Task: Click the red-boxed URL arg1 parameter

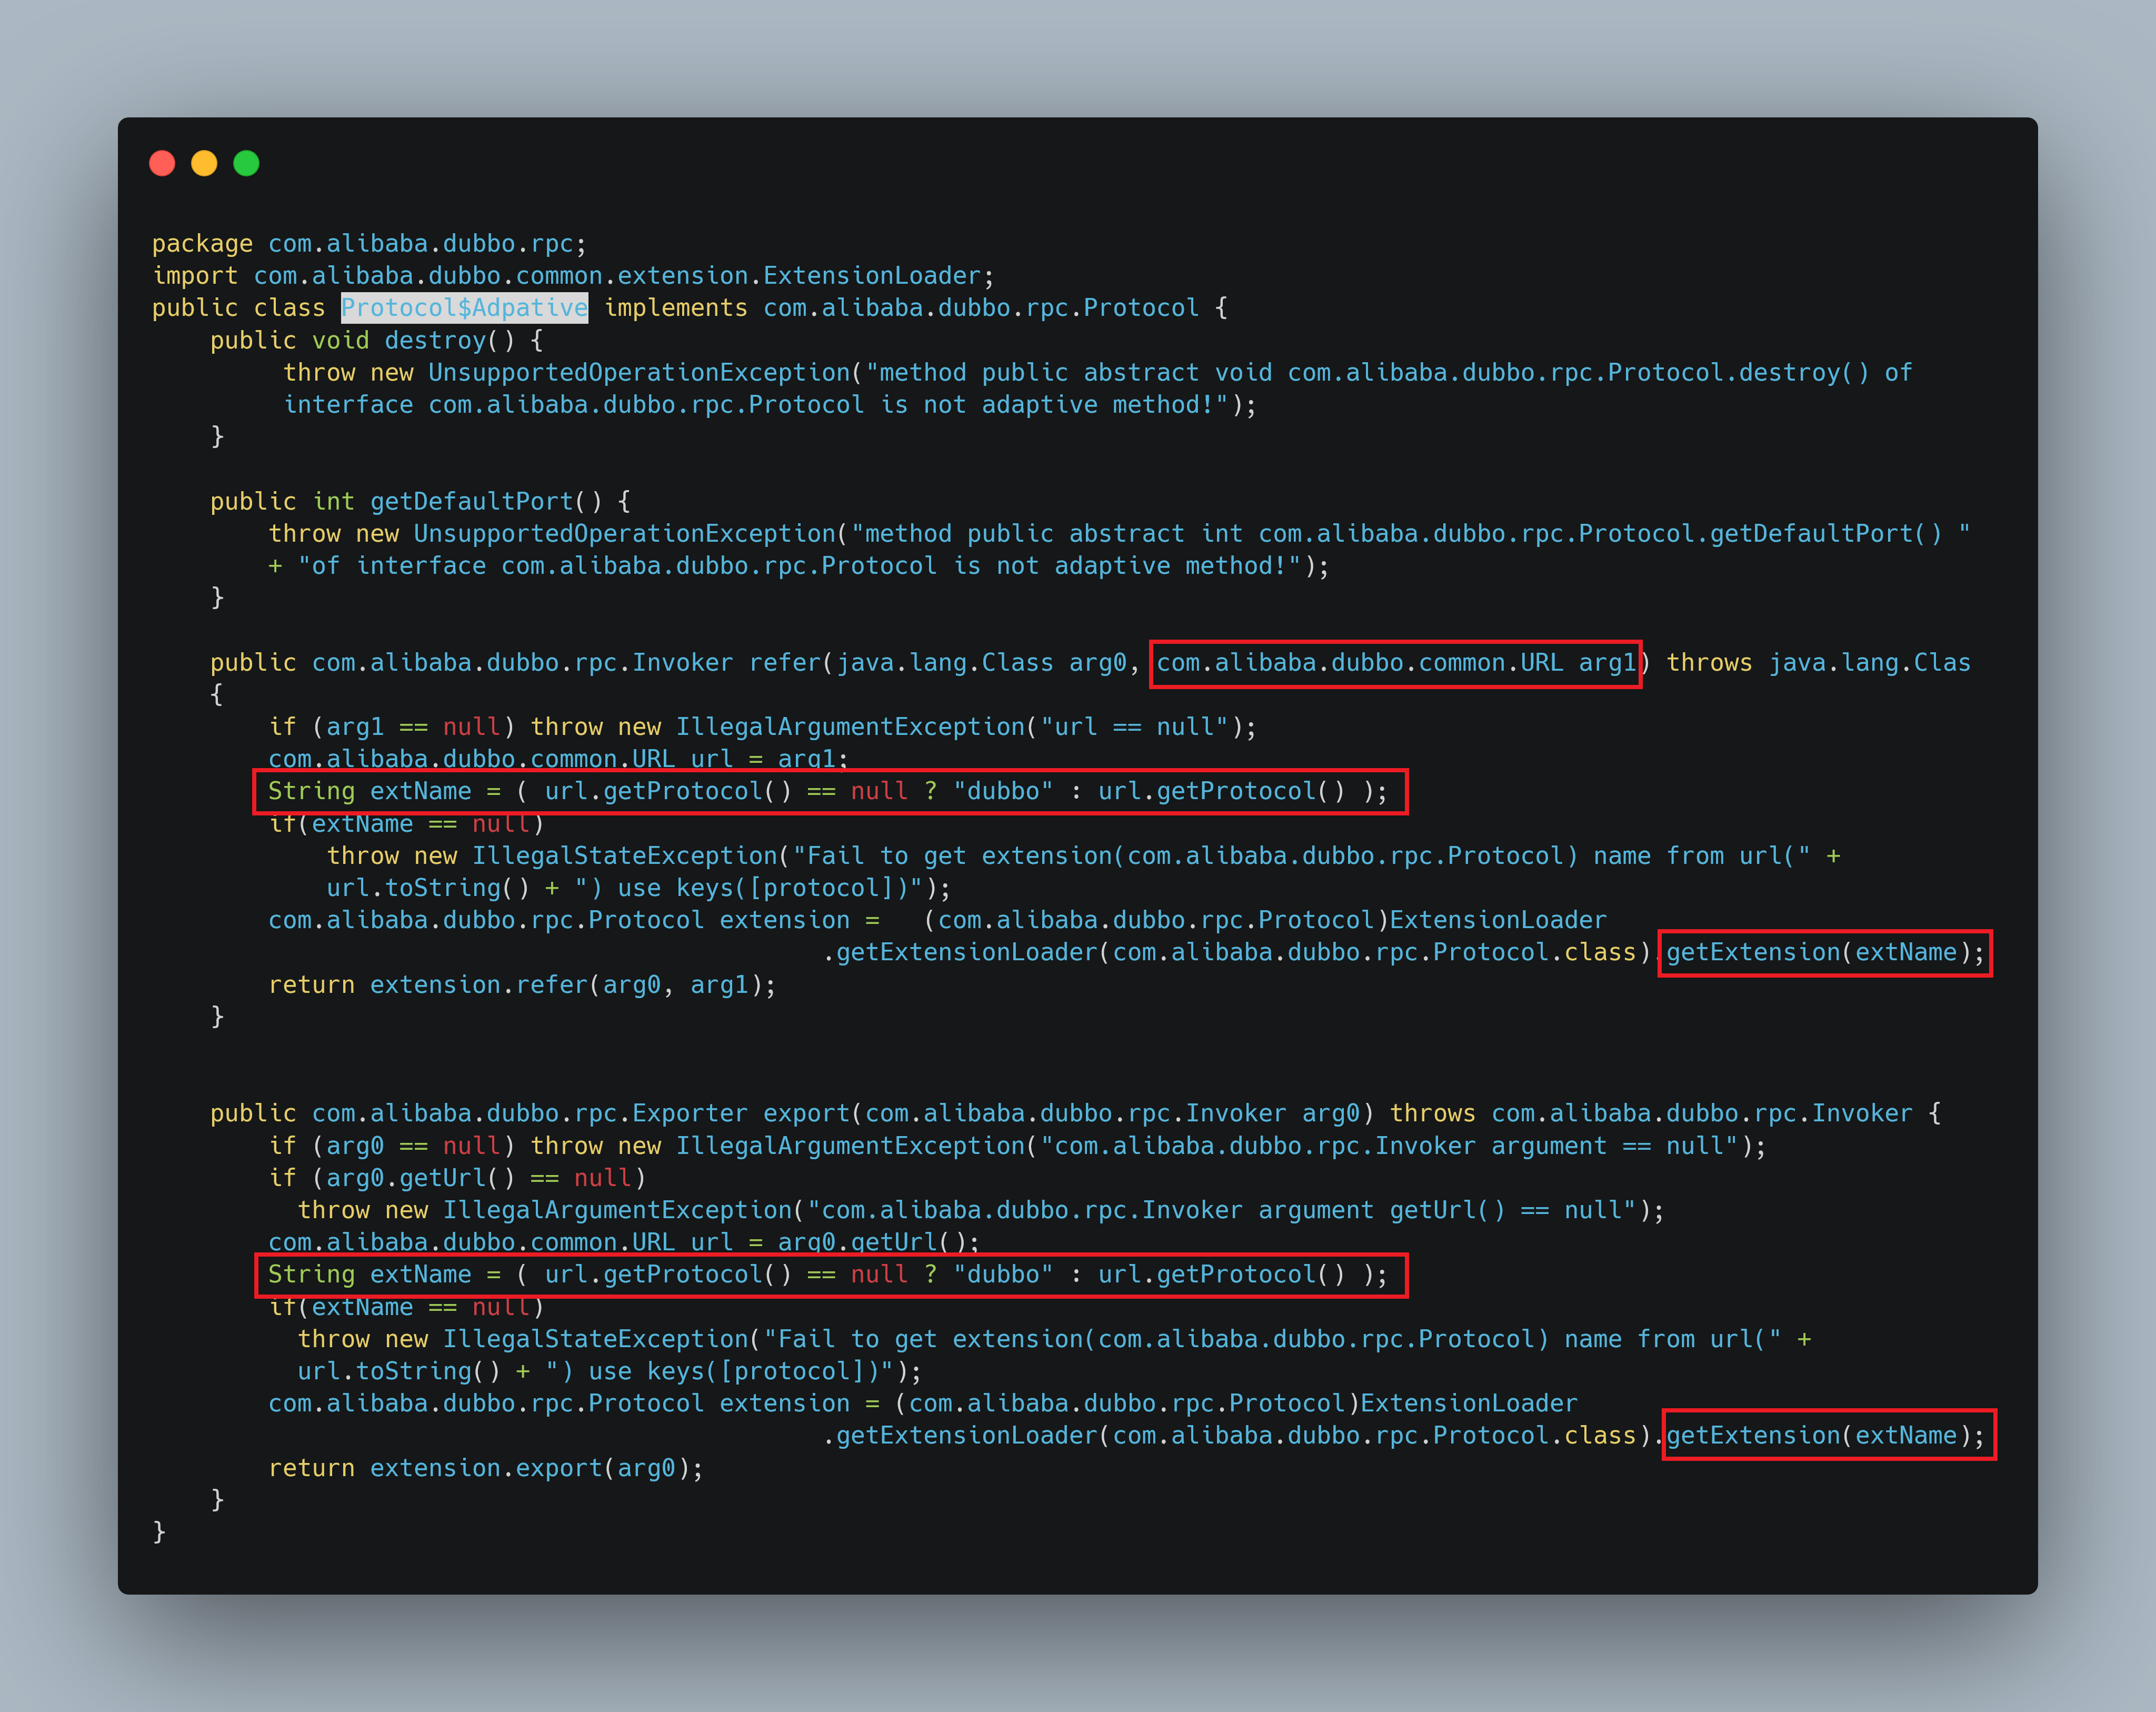Action: [1395, 663]
